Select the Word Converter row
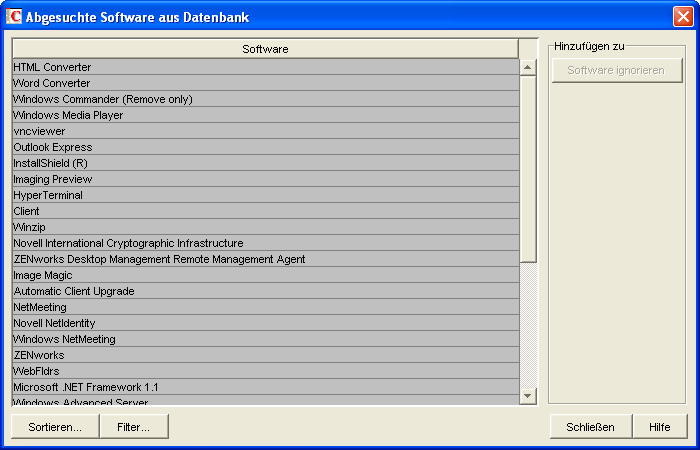 266,83
